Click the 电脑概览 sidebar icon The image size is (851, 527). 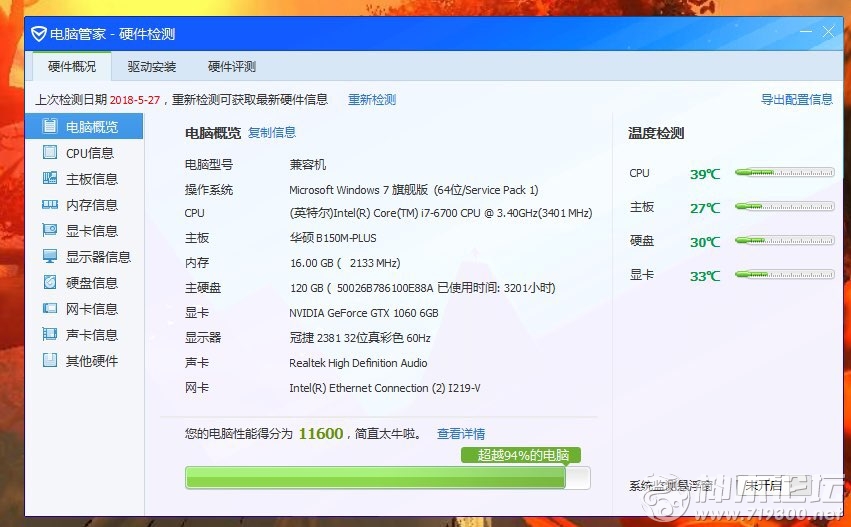pos(50,126)
